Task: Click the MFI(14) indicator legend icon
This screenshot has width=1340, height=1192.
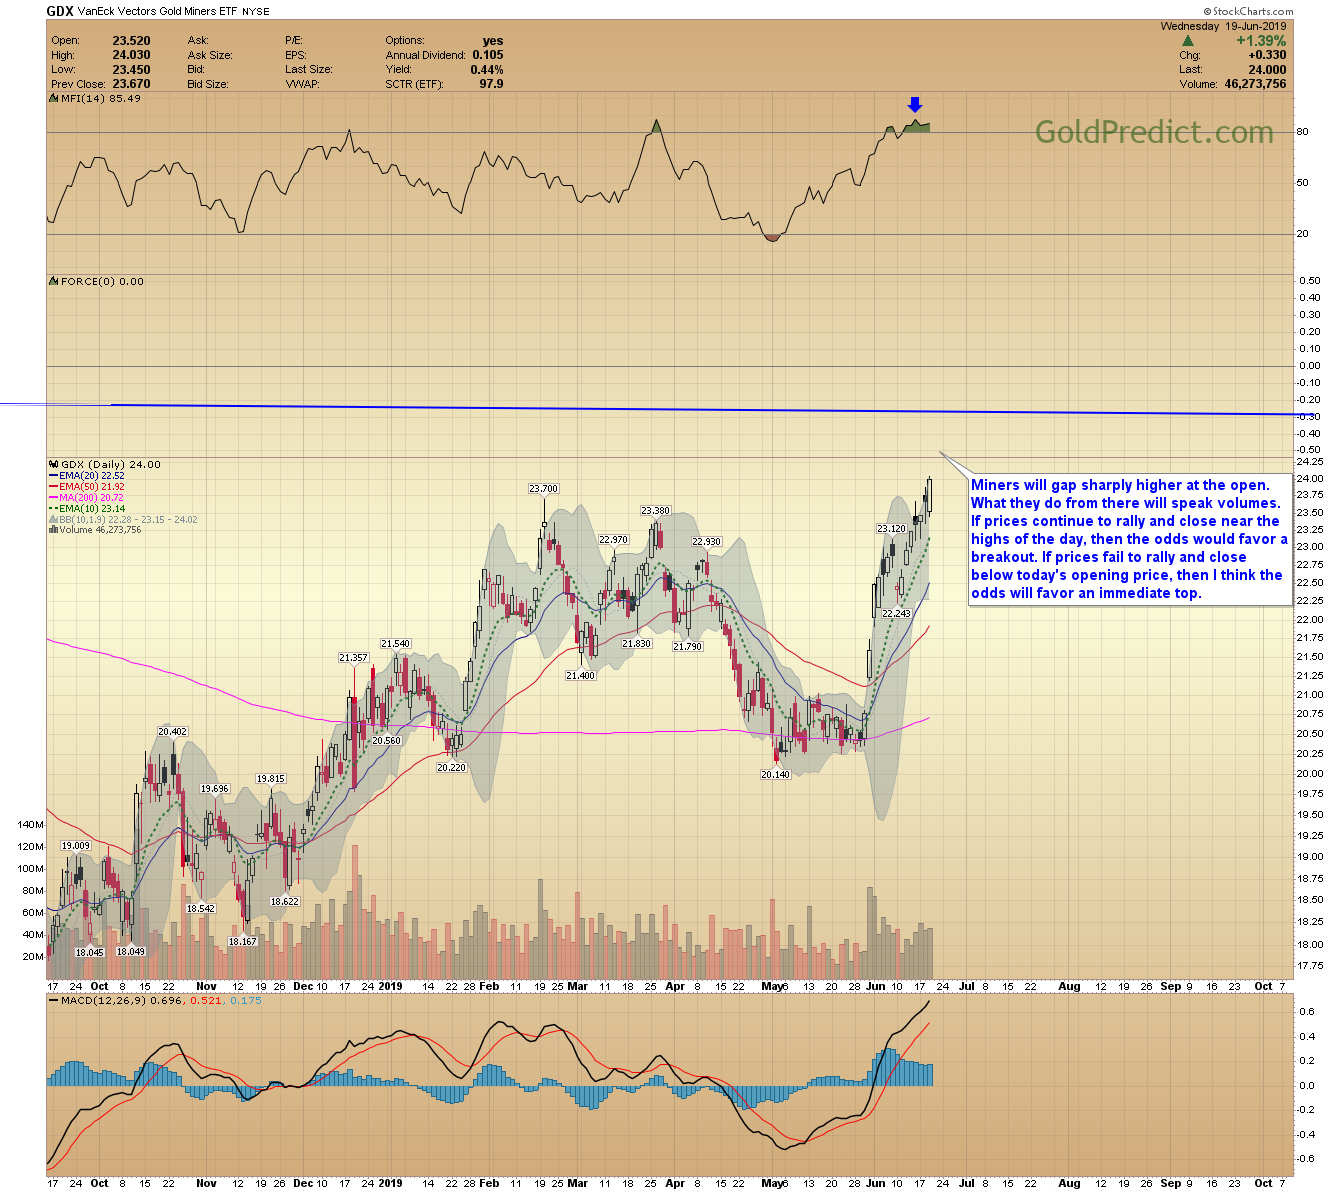Action: coord(54,99)
